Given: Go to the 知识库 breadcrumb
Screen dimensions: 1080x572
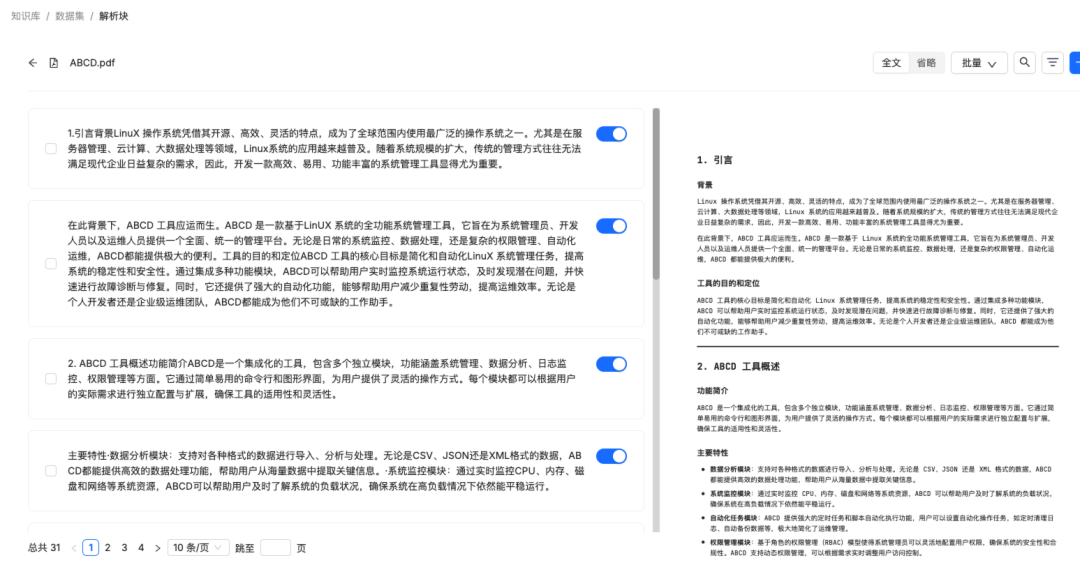Looking at the screenshot, I should point(25,16).
